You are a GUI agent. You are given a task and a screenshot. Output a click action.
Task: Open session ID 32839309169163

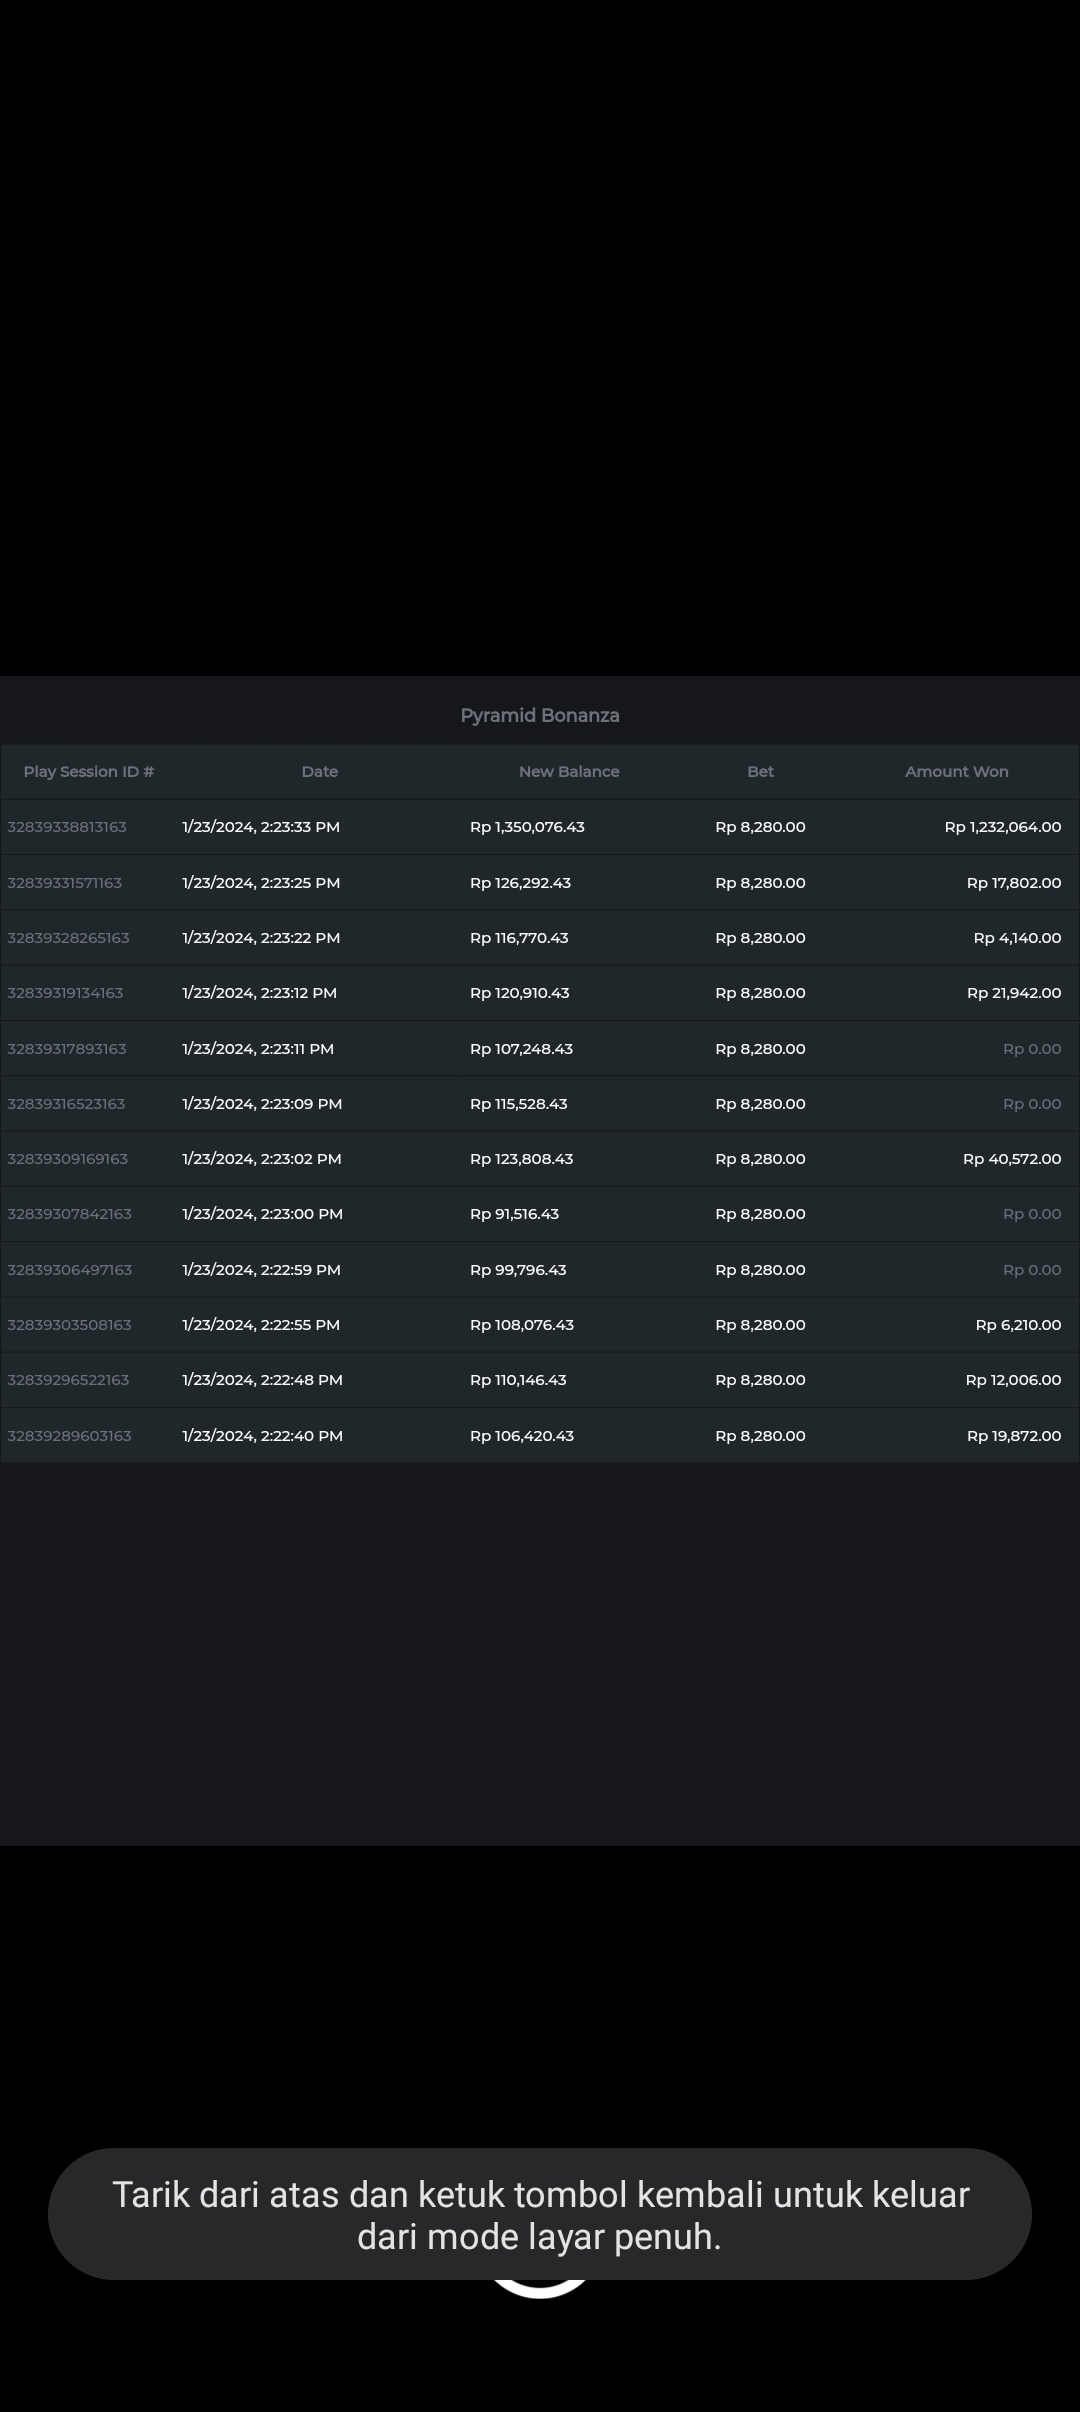coord(67,1159)
